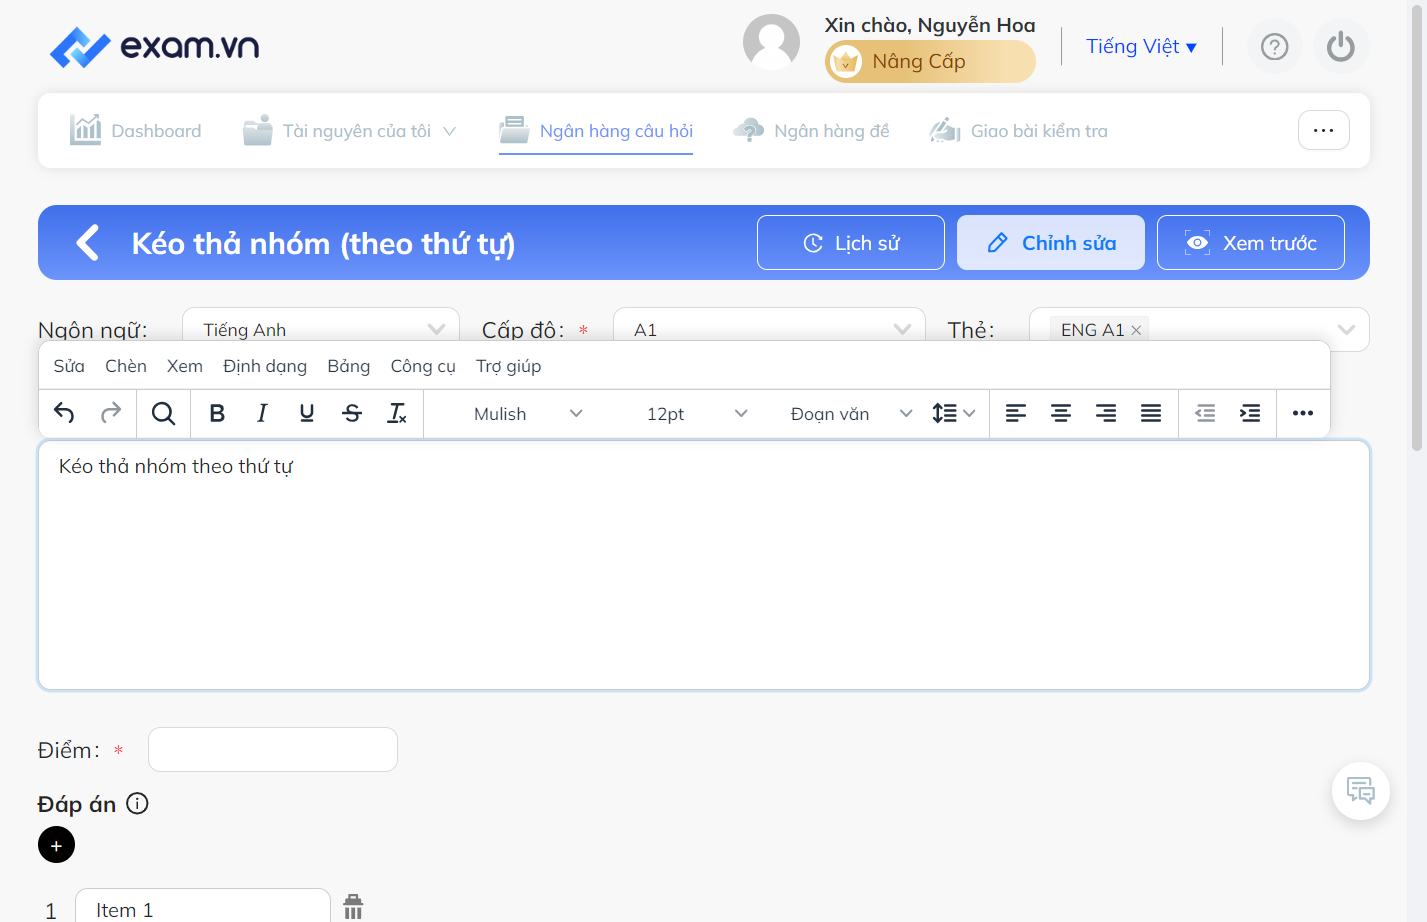Screen dimensions: 1427x922
Task: Open the Tiếng Việt language selector
Action: (x=1141, y=47)
